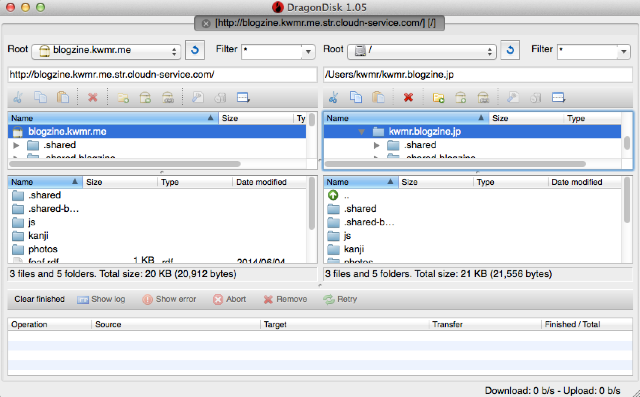Image resolution: width=640 pixels, height=397 pixels.
Task: Click the create bucket icon in right pane toolbar
Action: [x=461, y=98]
